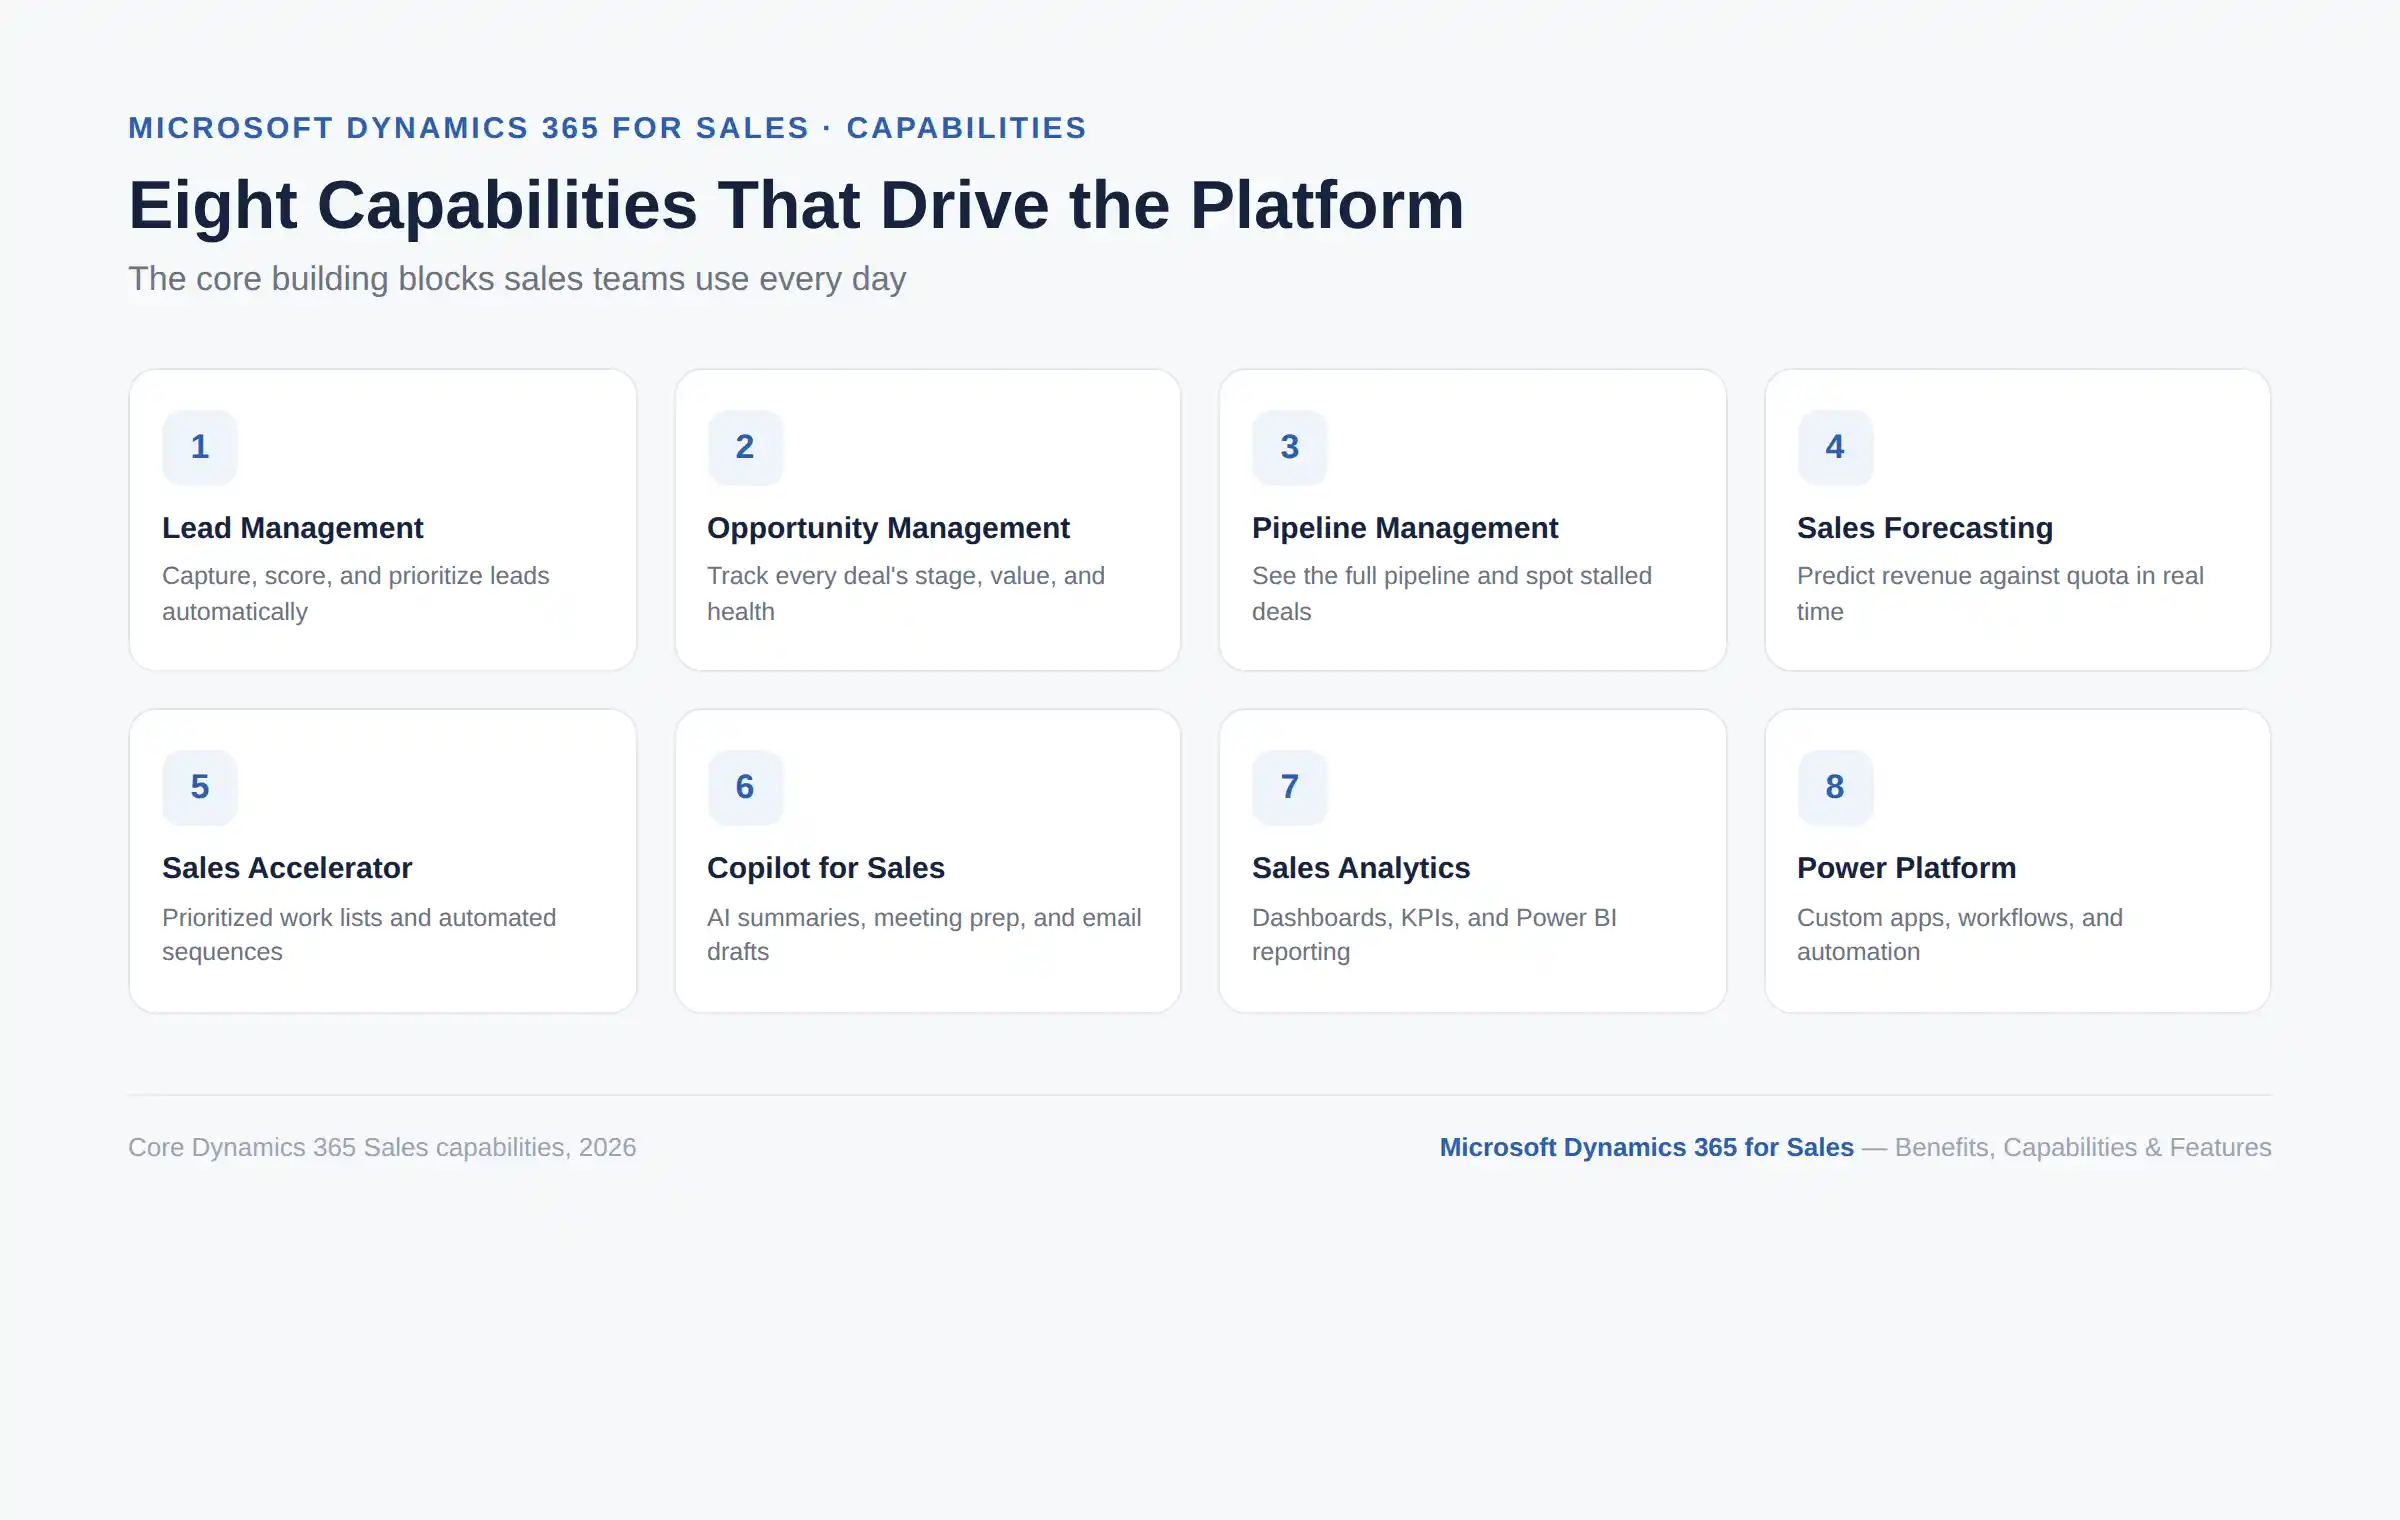Click footer note "Core Dynamics 365 Sales capabilities, 2026"
Image resolution: width=2400 pixels, height=1520 pixels.
click(382, 1147)
